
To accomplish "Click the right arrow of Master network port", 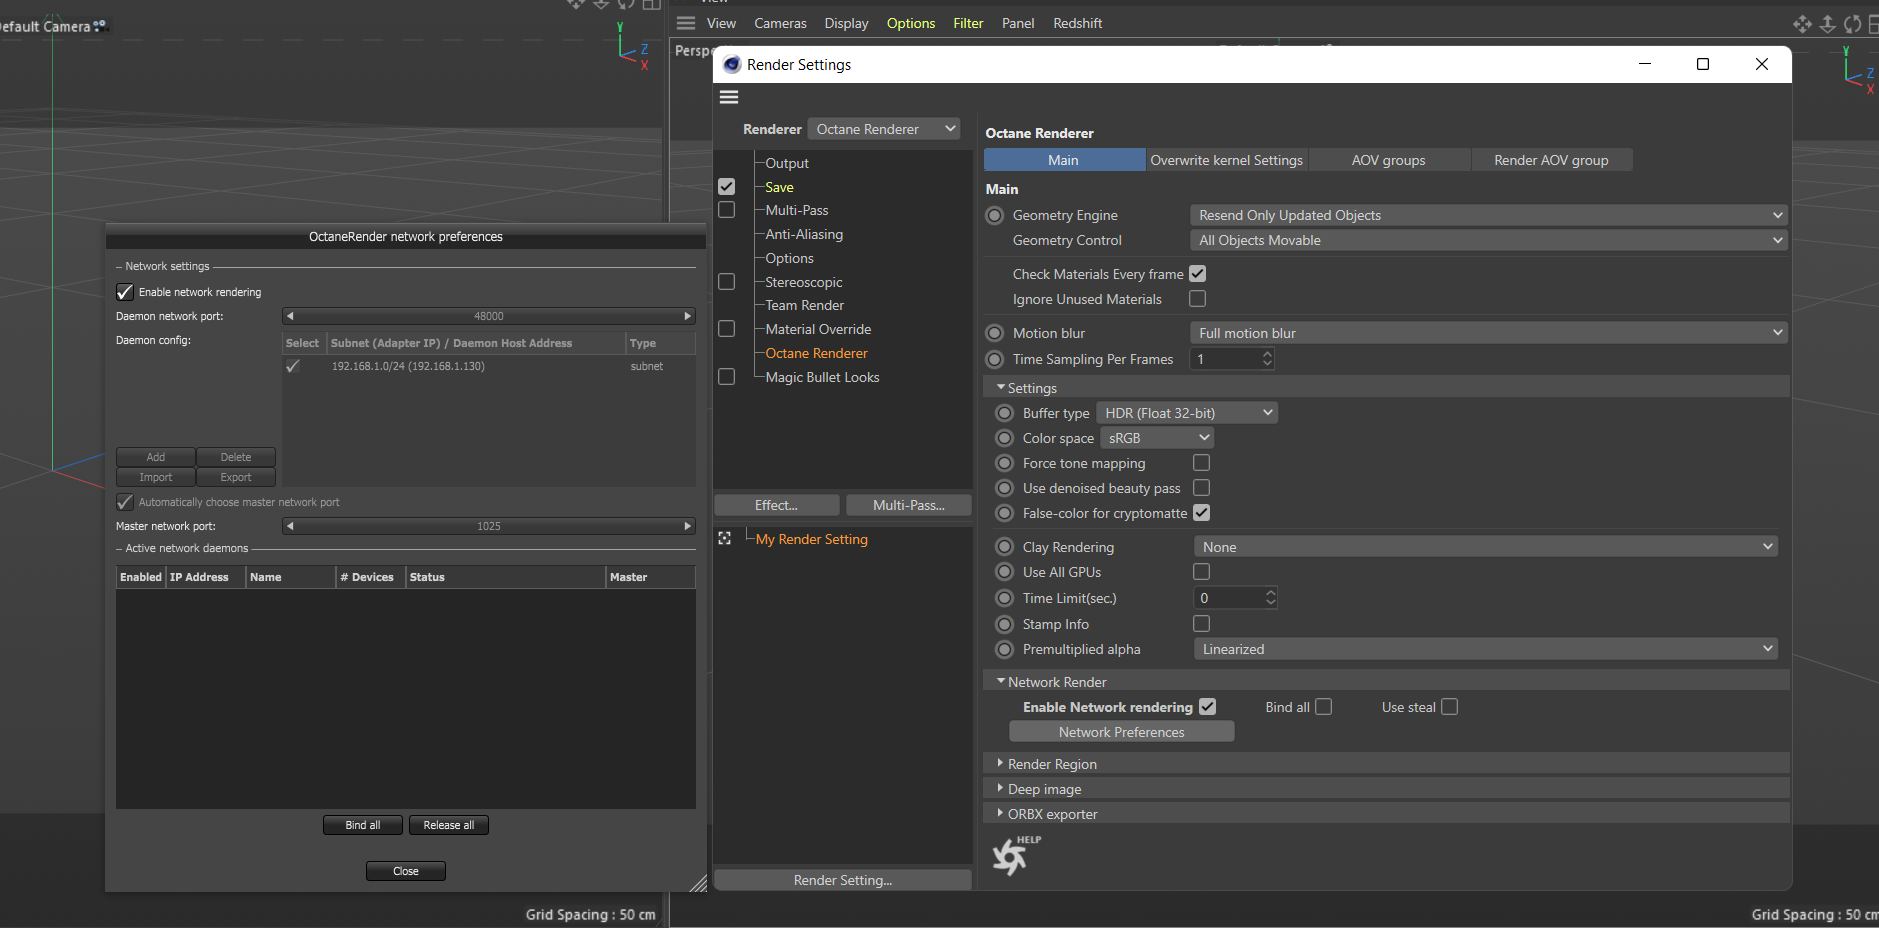I will [688, 526].
